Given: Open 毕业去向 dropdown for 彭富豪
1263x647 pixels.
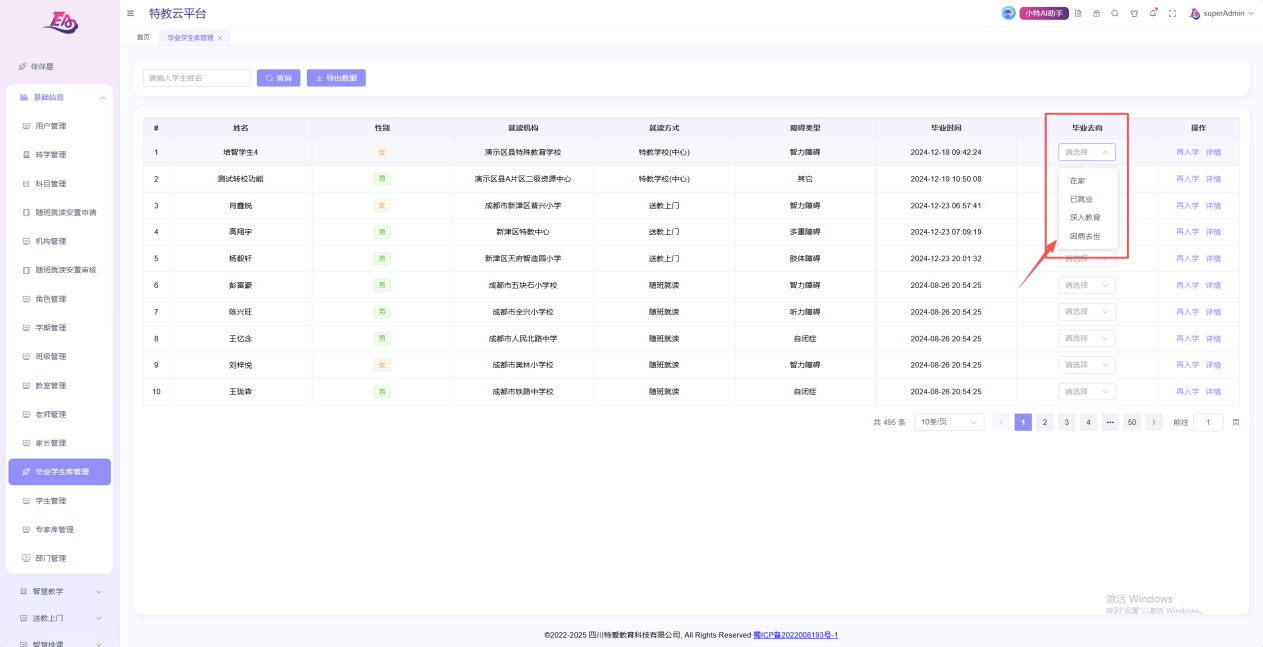Looking at the screenshot, I should (1087, 285).
